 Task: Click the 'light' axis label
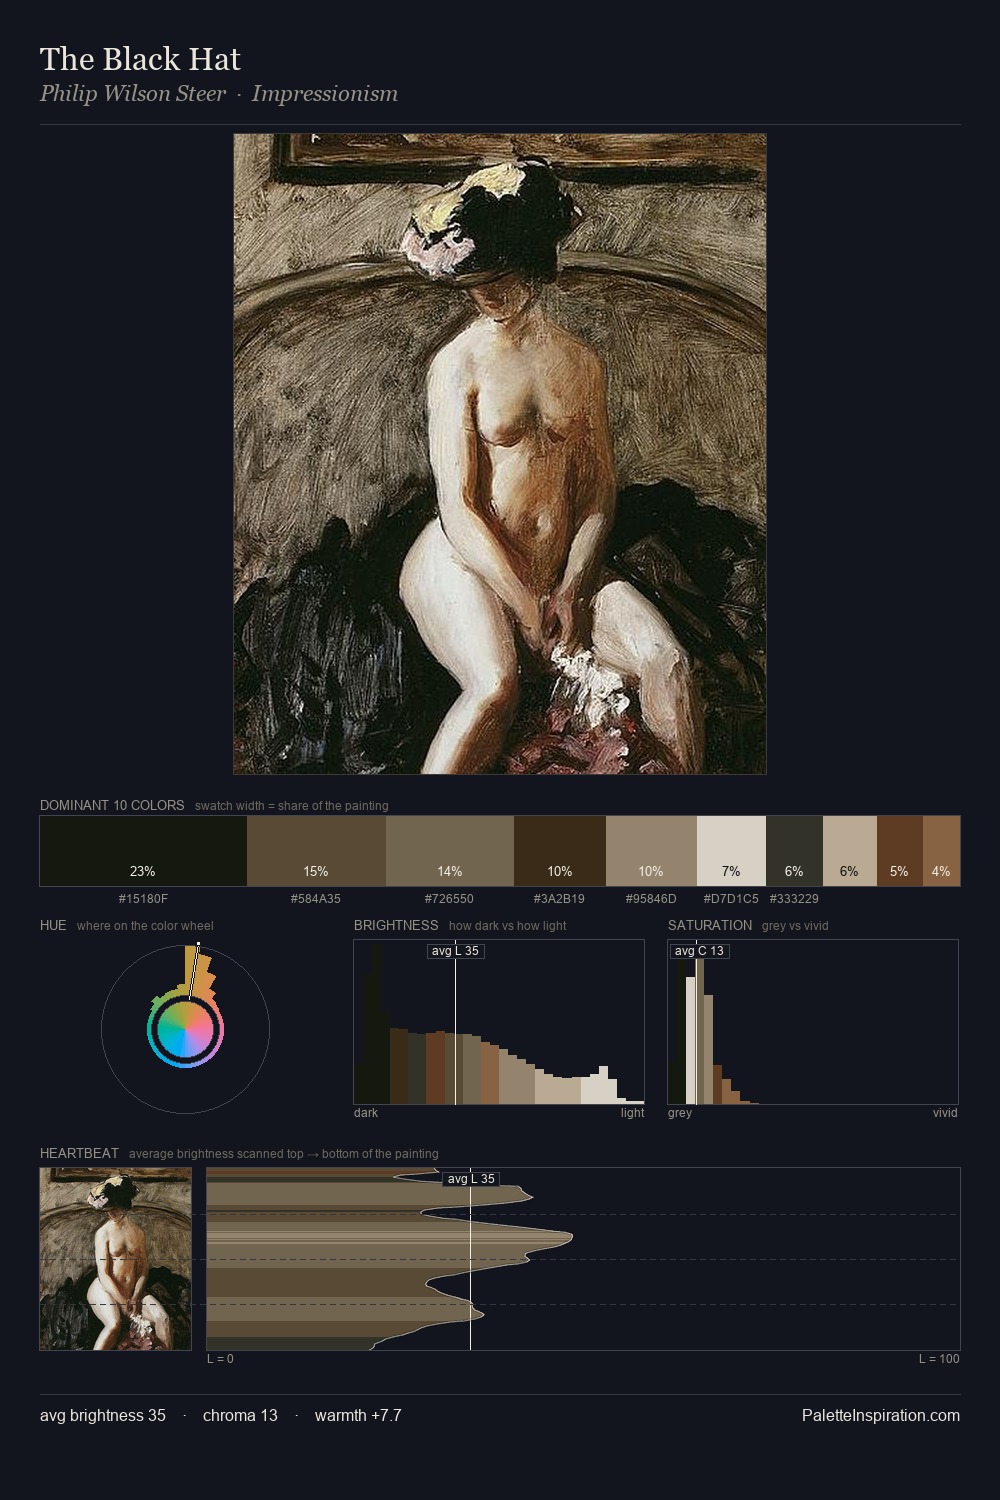pos(633,1113)
